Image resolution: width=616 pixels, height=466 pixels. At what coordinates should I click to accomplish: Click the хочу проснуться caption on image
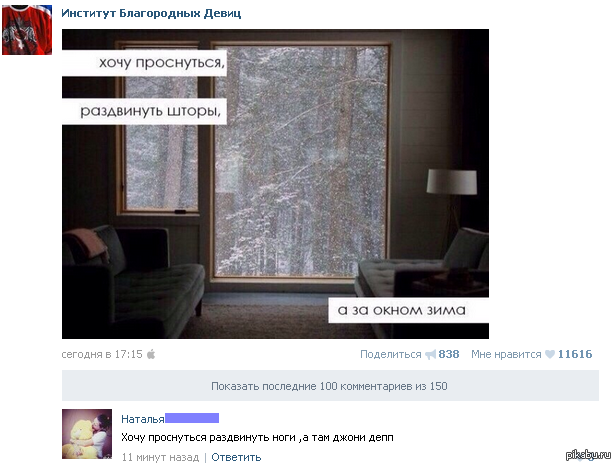[162, 62]
